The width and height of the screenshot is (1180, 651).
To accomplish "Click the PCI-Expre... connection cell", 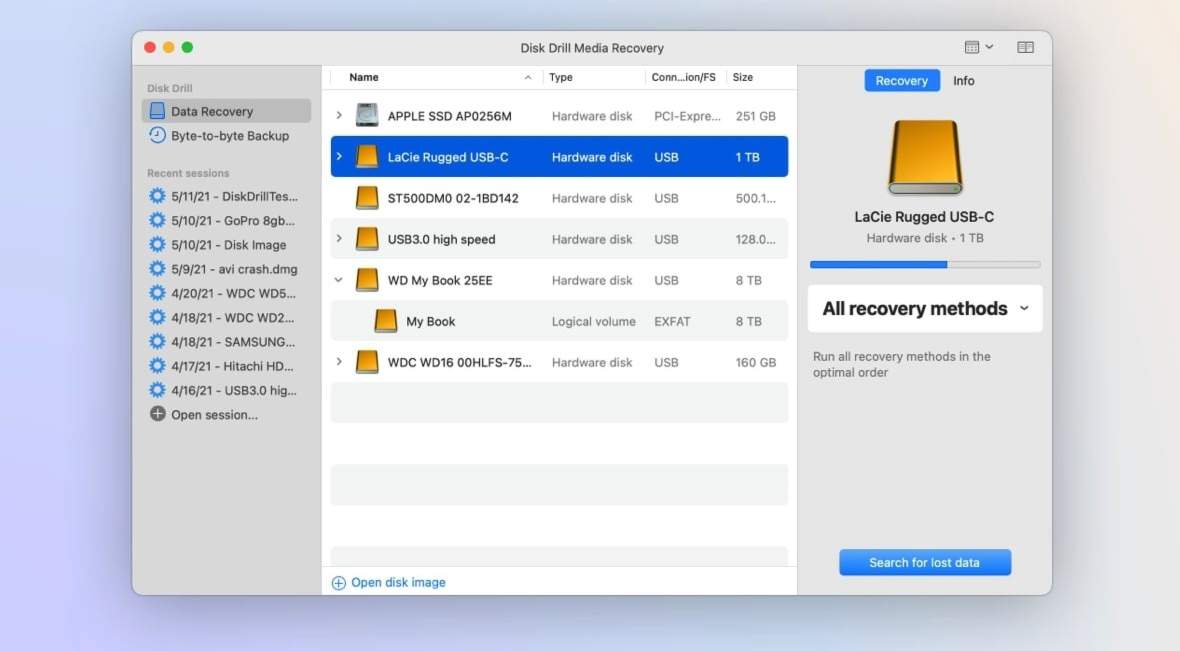I will (687, 116).
